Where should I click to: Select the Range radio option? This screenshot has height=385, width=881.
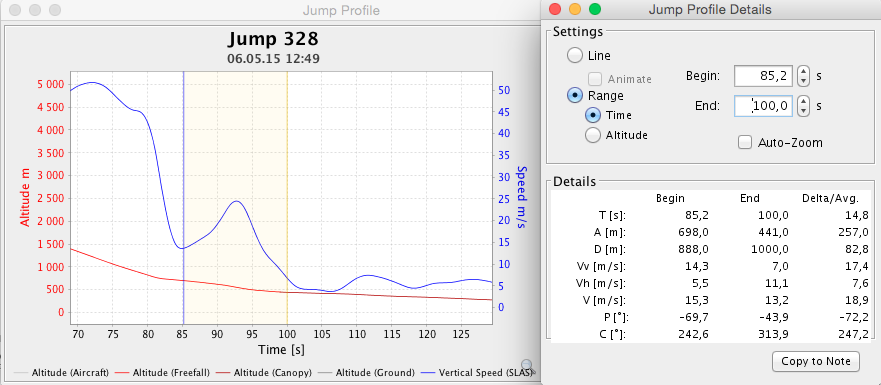click(575, 96)
